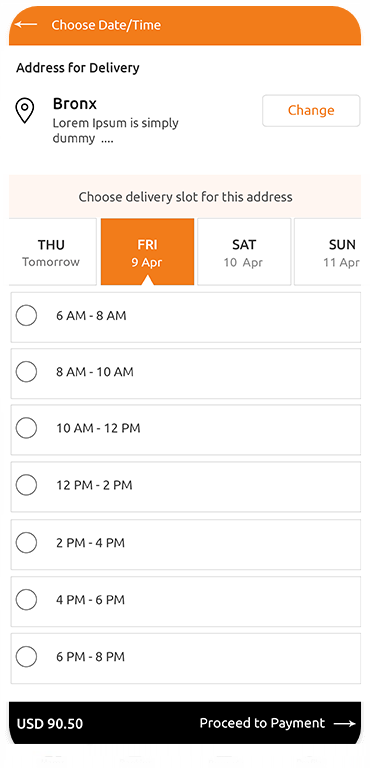Select the 8 AM - 10 AM slot

click(186, 373)
